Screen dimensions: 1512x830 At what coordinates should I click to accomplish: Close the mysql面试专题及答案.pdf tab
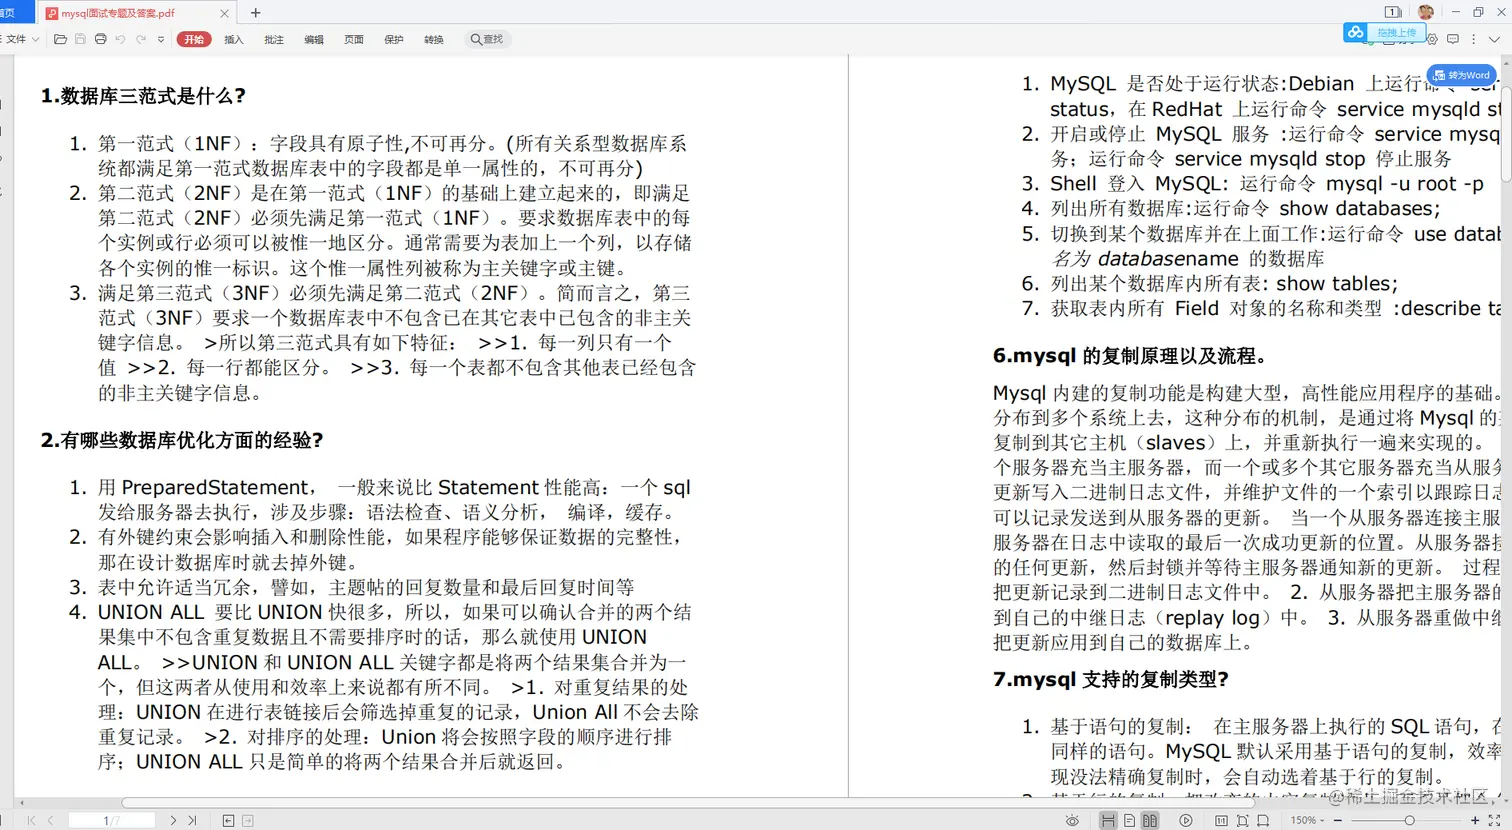(x=224, y=13)
